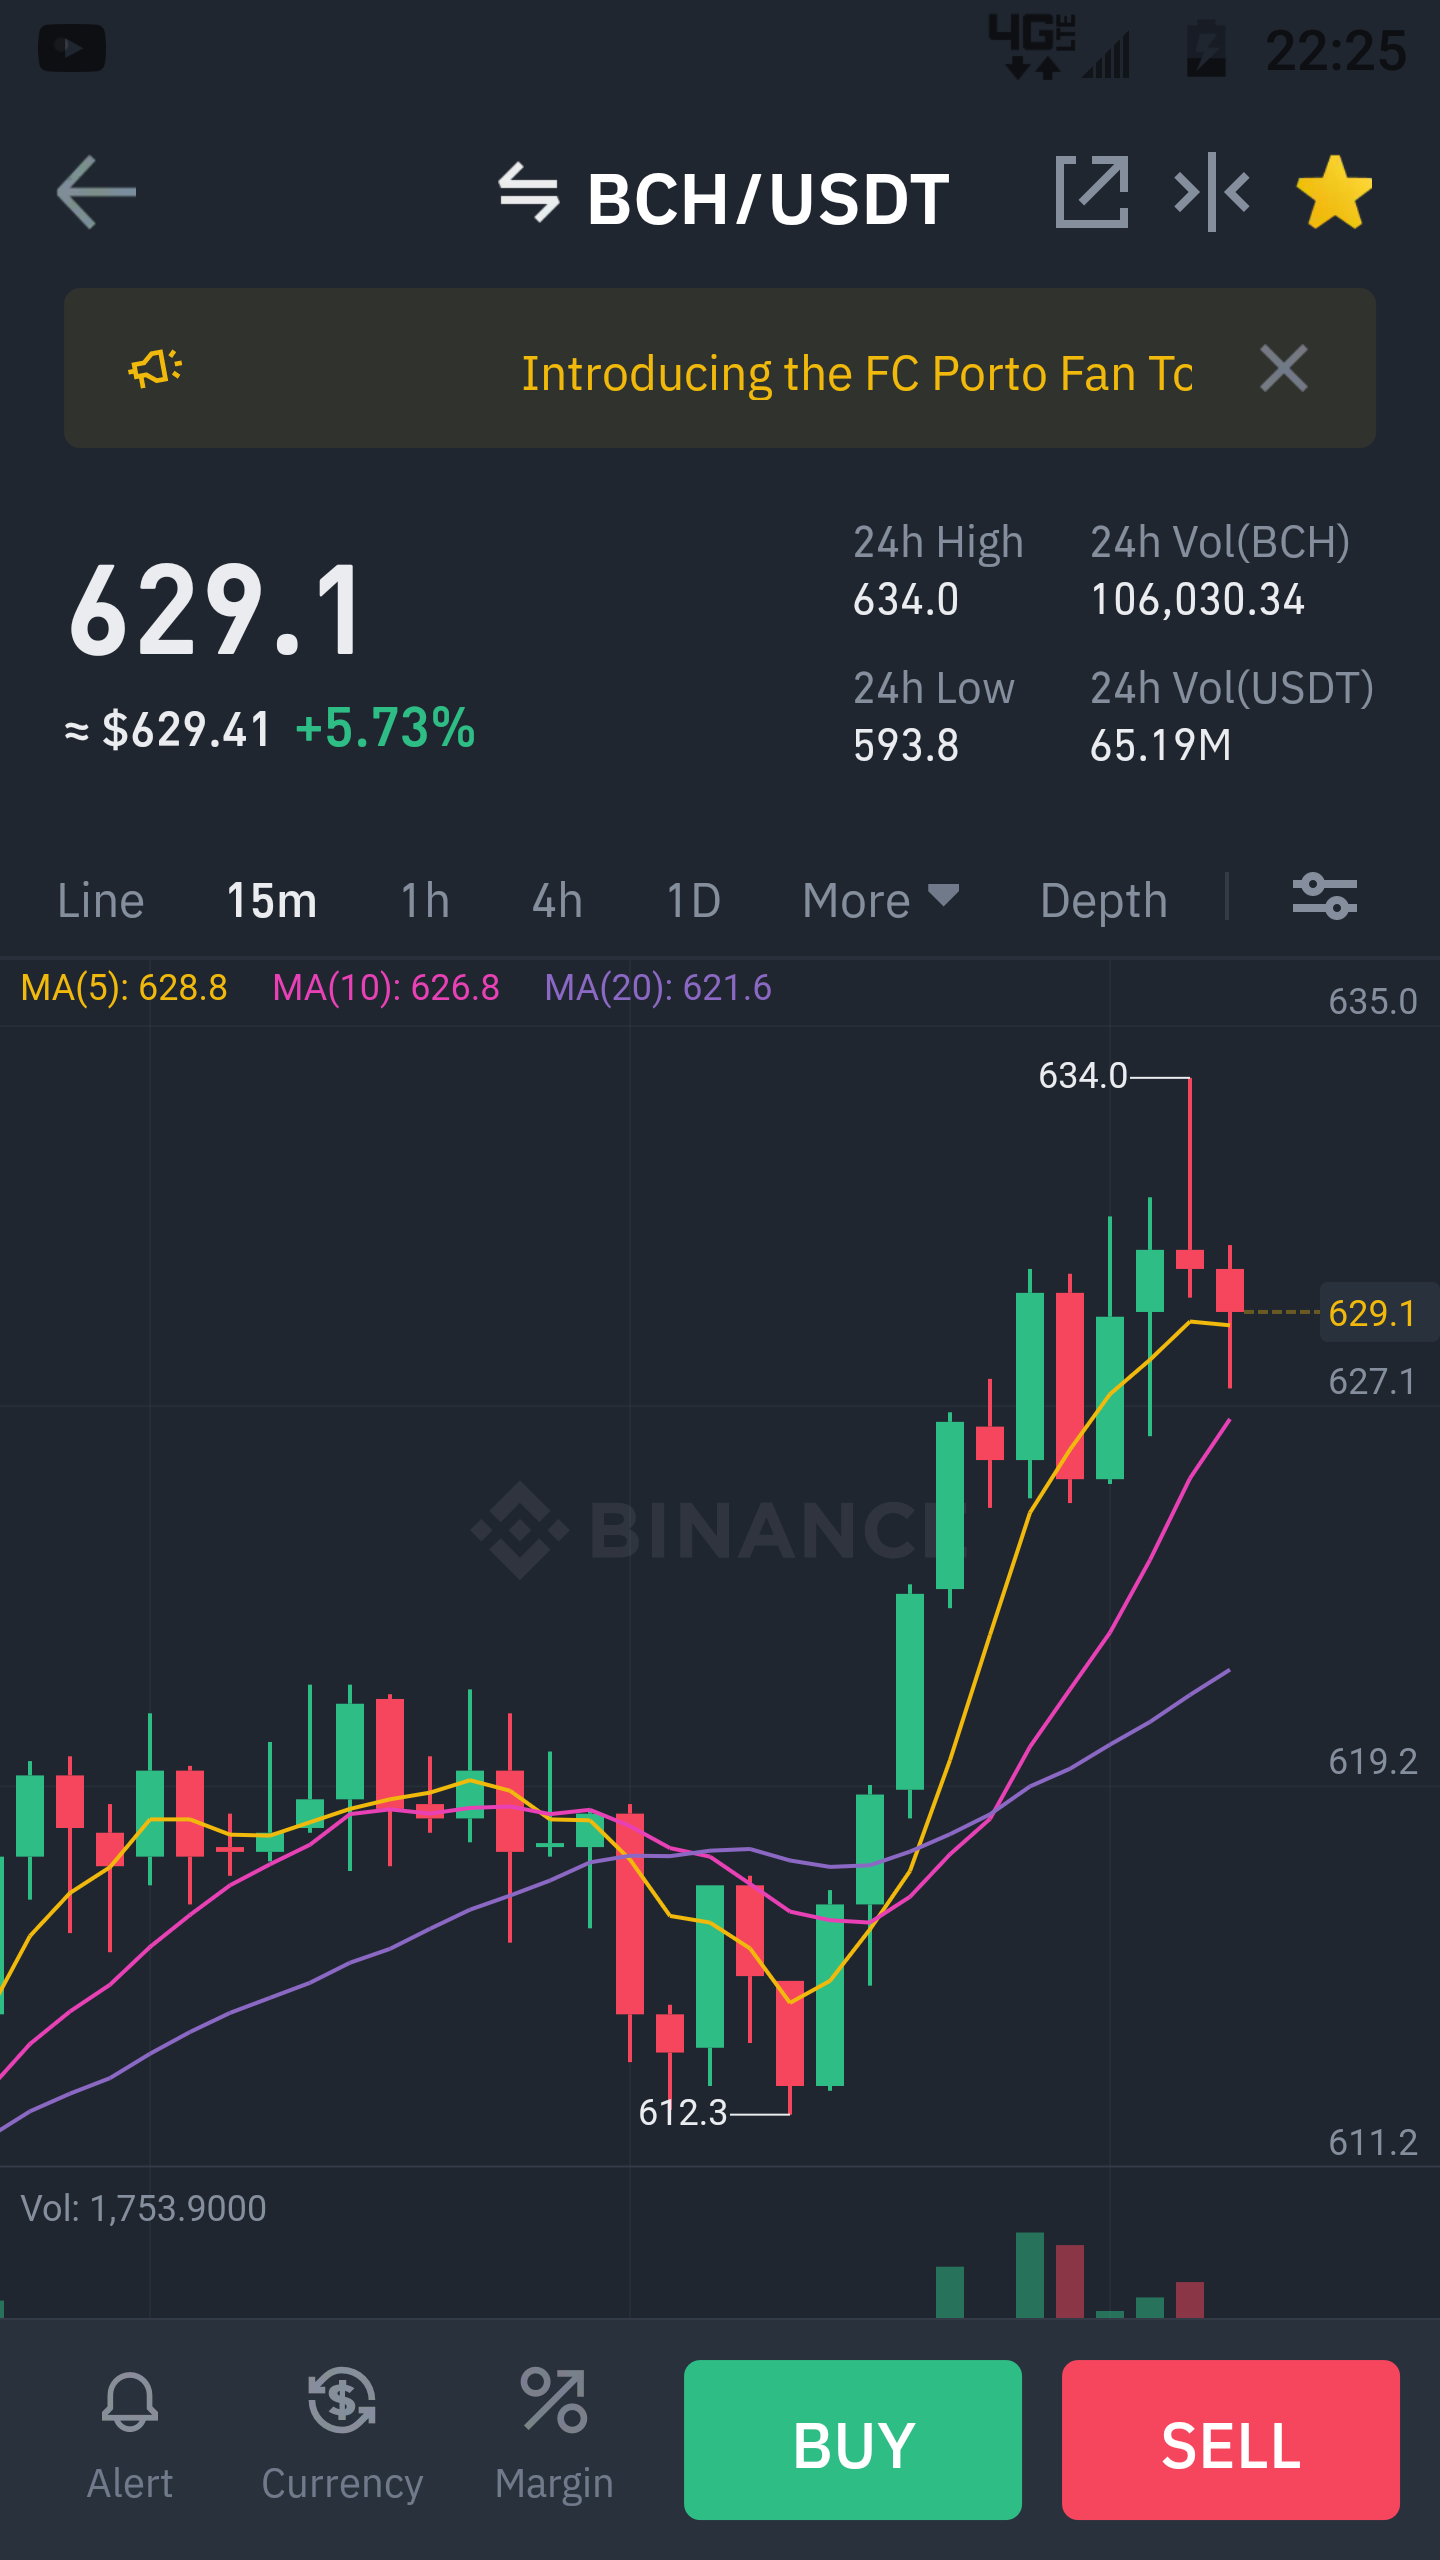Tap the green BUY button
Screen dimensions: 1440x2560
coord(853,2440)
